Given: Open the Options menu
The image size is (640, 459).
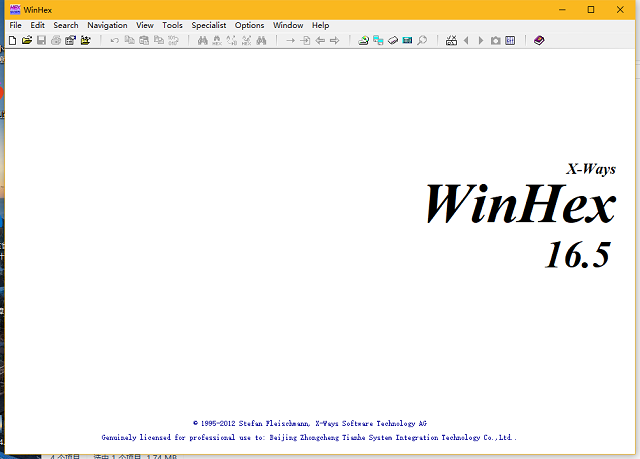Looking at the screenshot, I should (x=249, y=25).
